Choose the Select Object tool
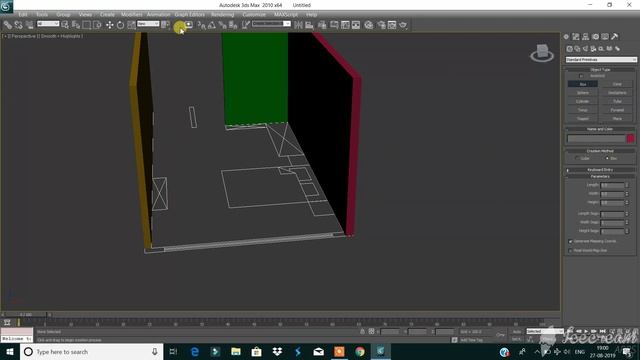Image resolution: width=640 pixels, height=360 pixels. point(64,25)
